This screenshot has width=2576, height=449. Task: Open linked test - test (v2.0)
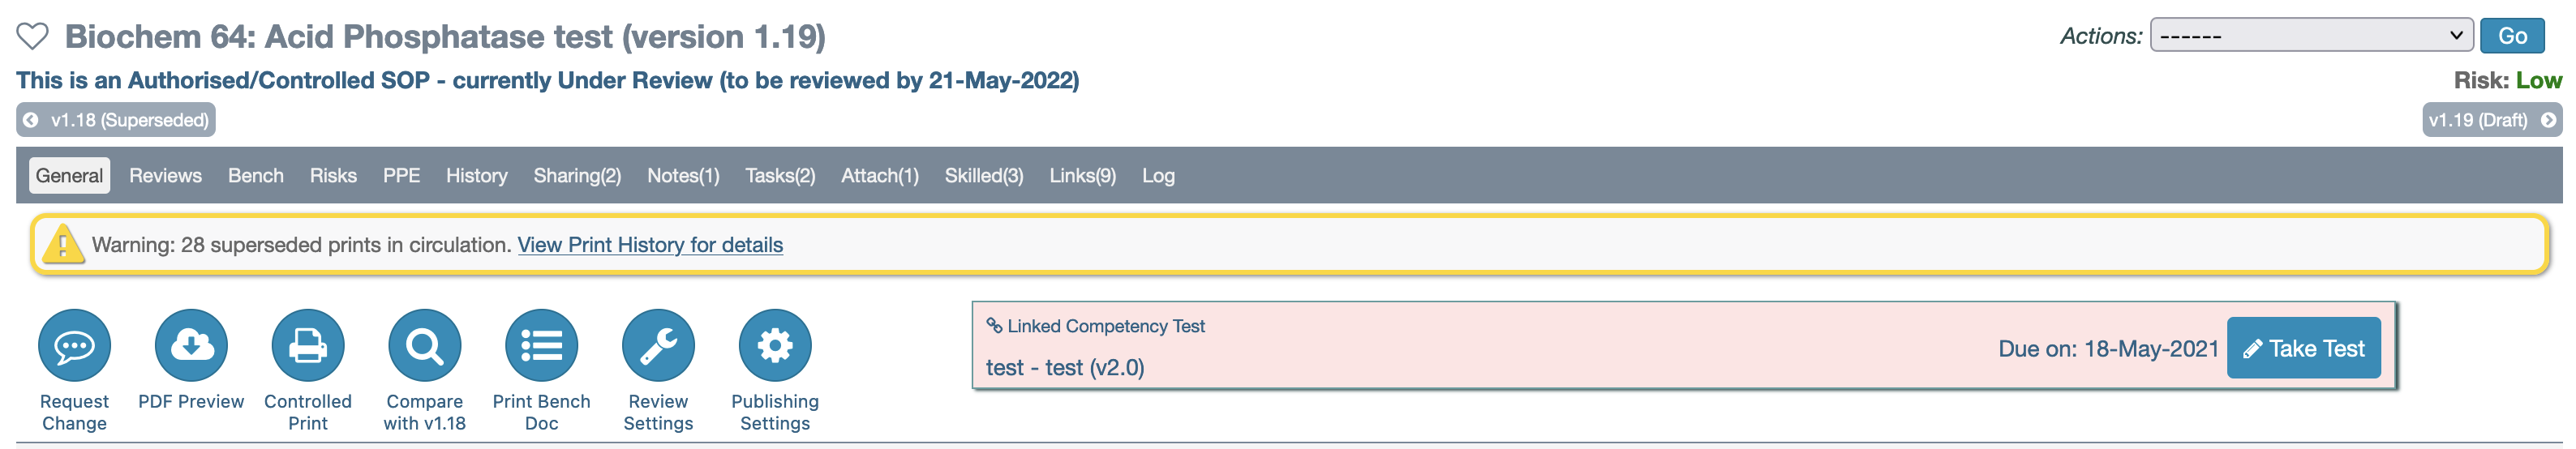coord(1065,368)
